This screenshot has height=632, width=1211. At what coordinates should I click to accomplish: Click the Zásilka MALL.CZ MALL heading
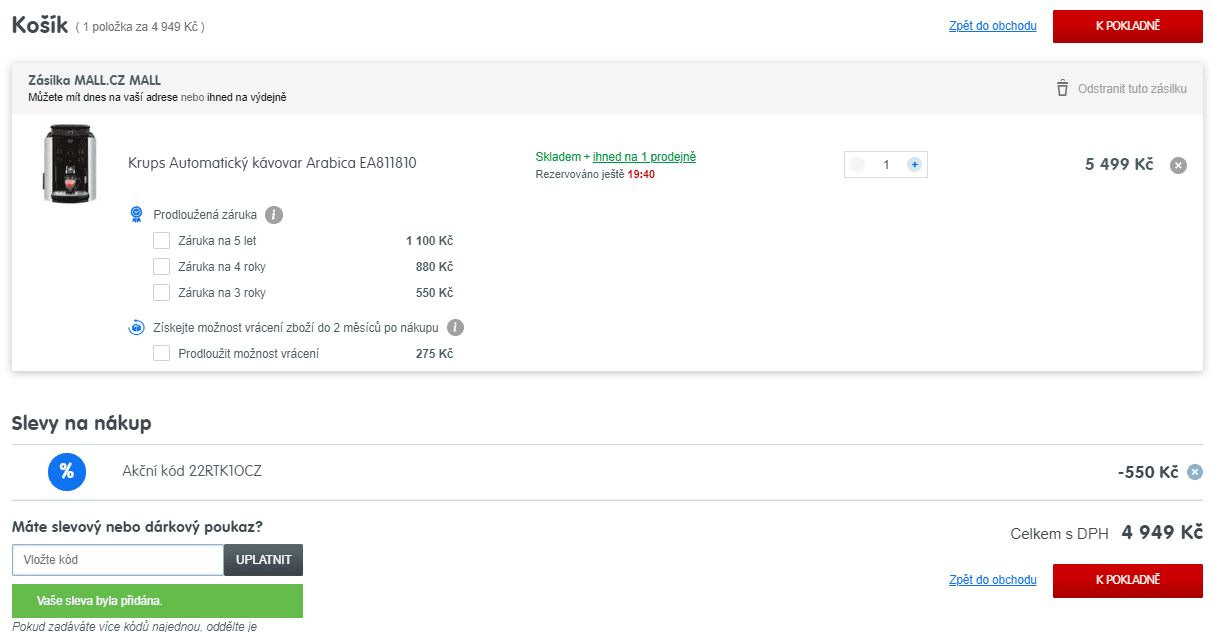click(94, 80)
